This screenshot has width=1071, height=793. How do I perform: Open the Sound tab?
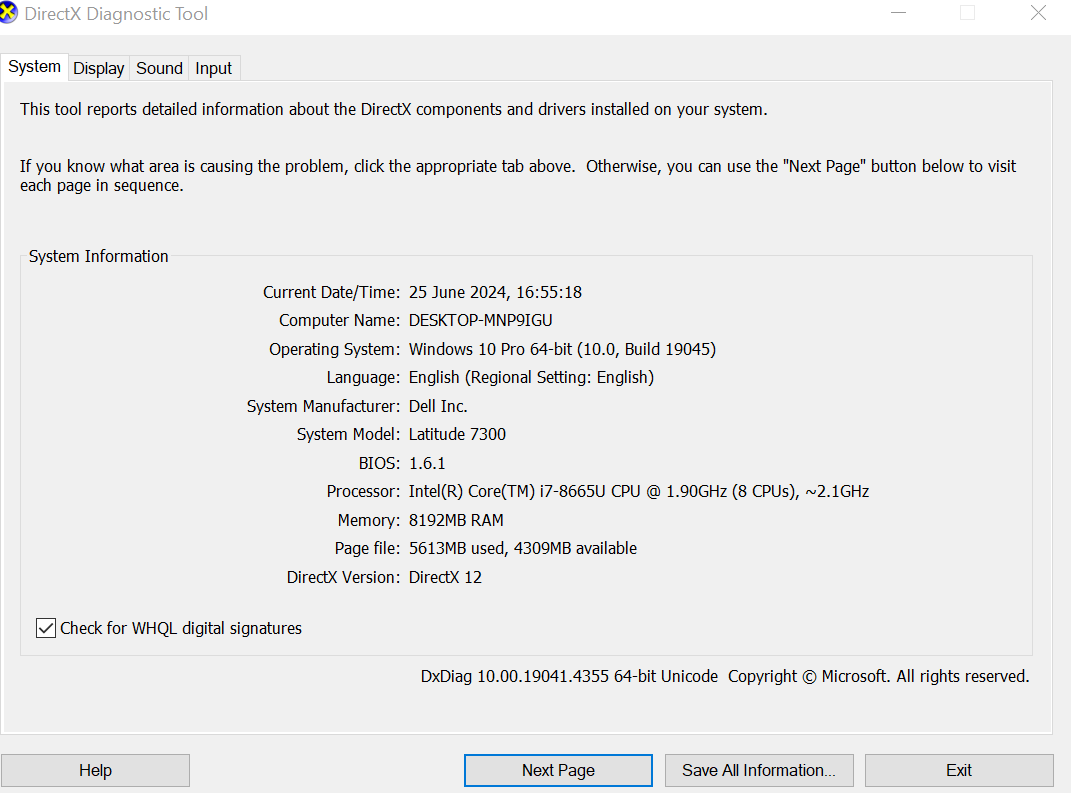[x=159, y=68]
